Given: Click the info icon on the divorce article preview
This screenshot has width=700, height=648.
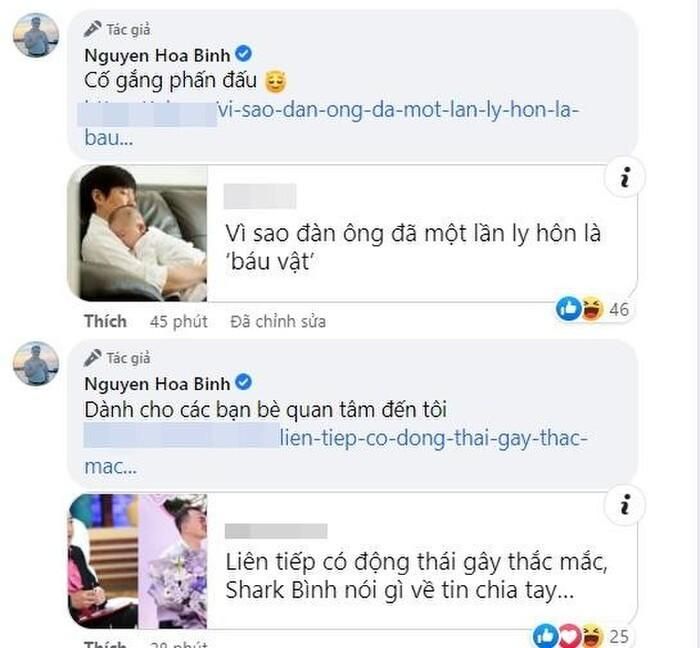Looking at the screenshot, I should point(625,177).
